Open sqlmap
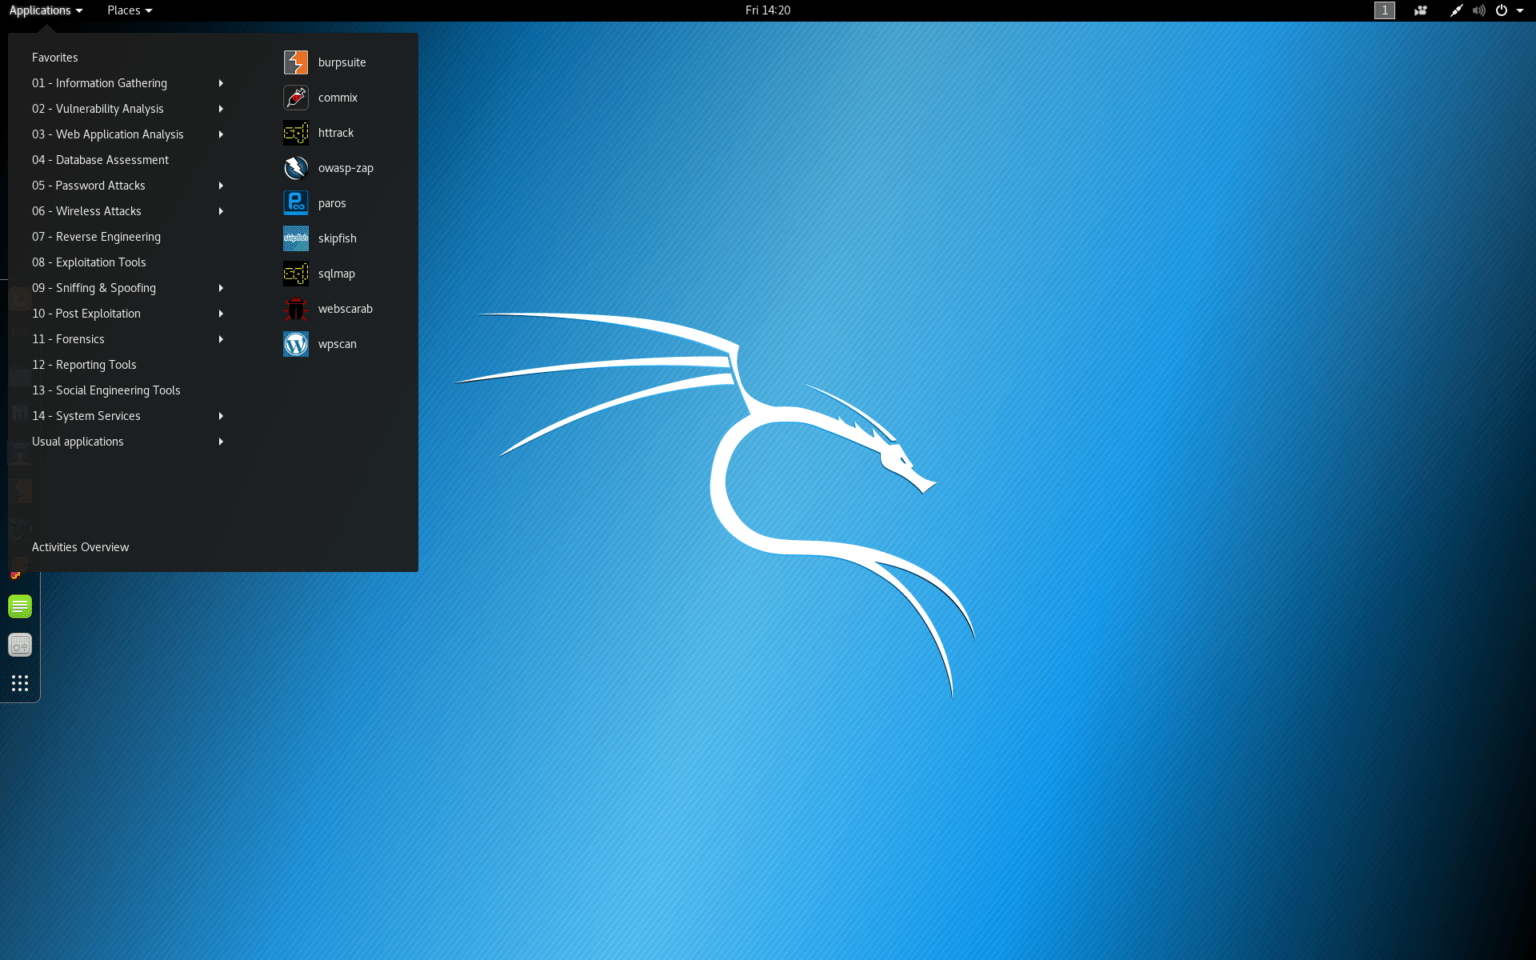This screenshot has height=960, width=1536. [x=336, y=273]
